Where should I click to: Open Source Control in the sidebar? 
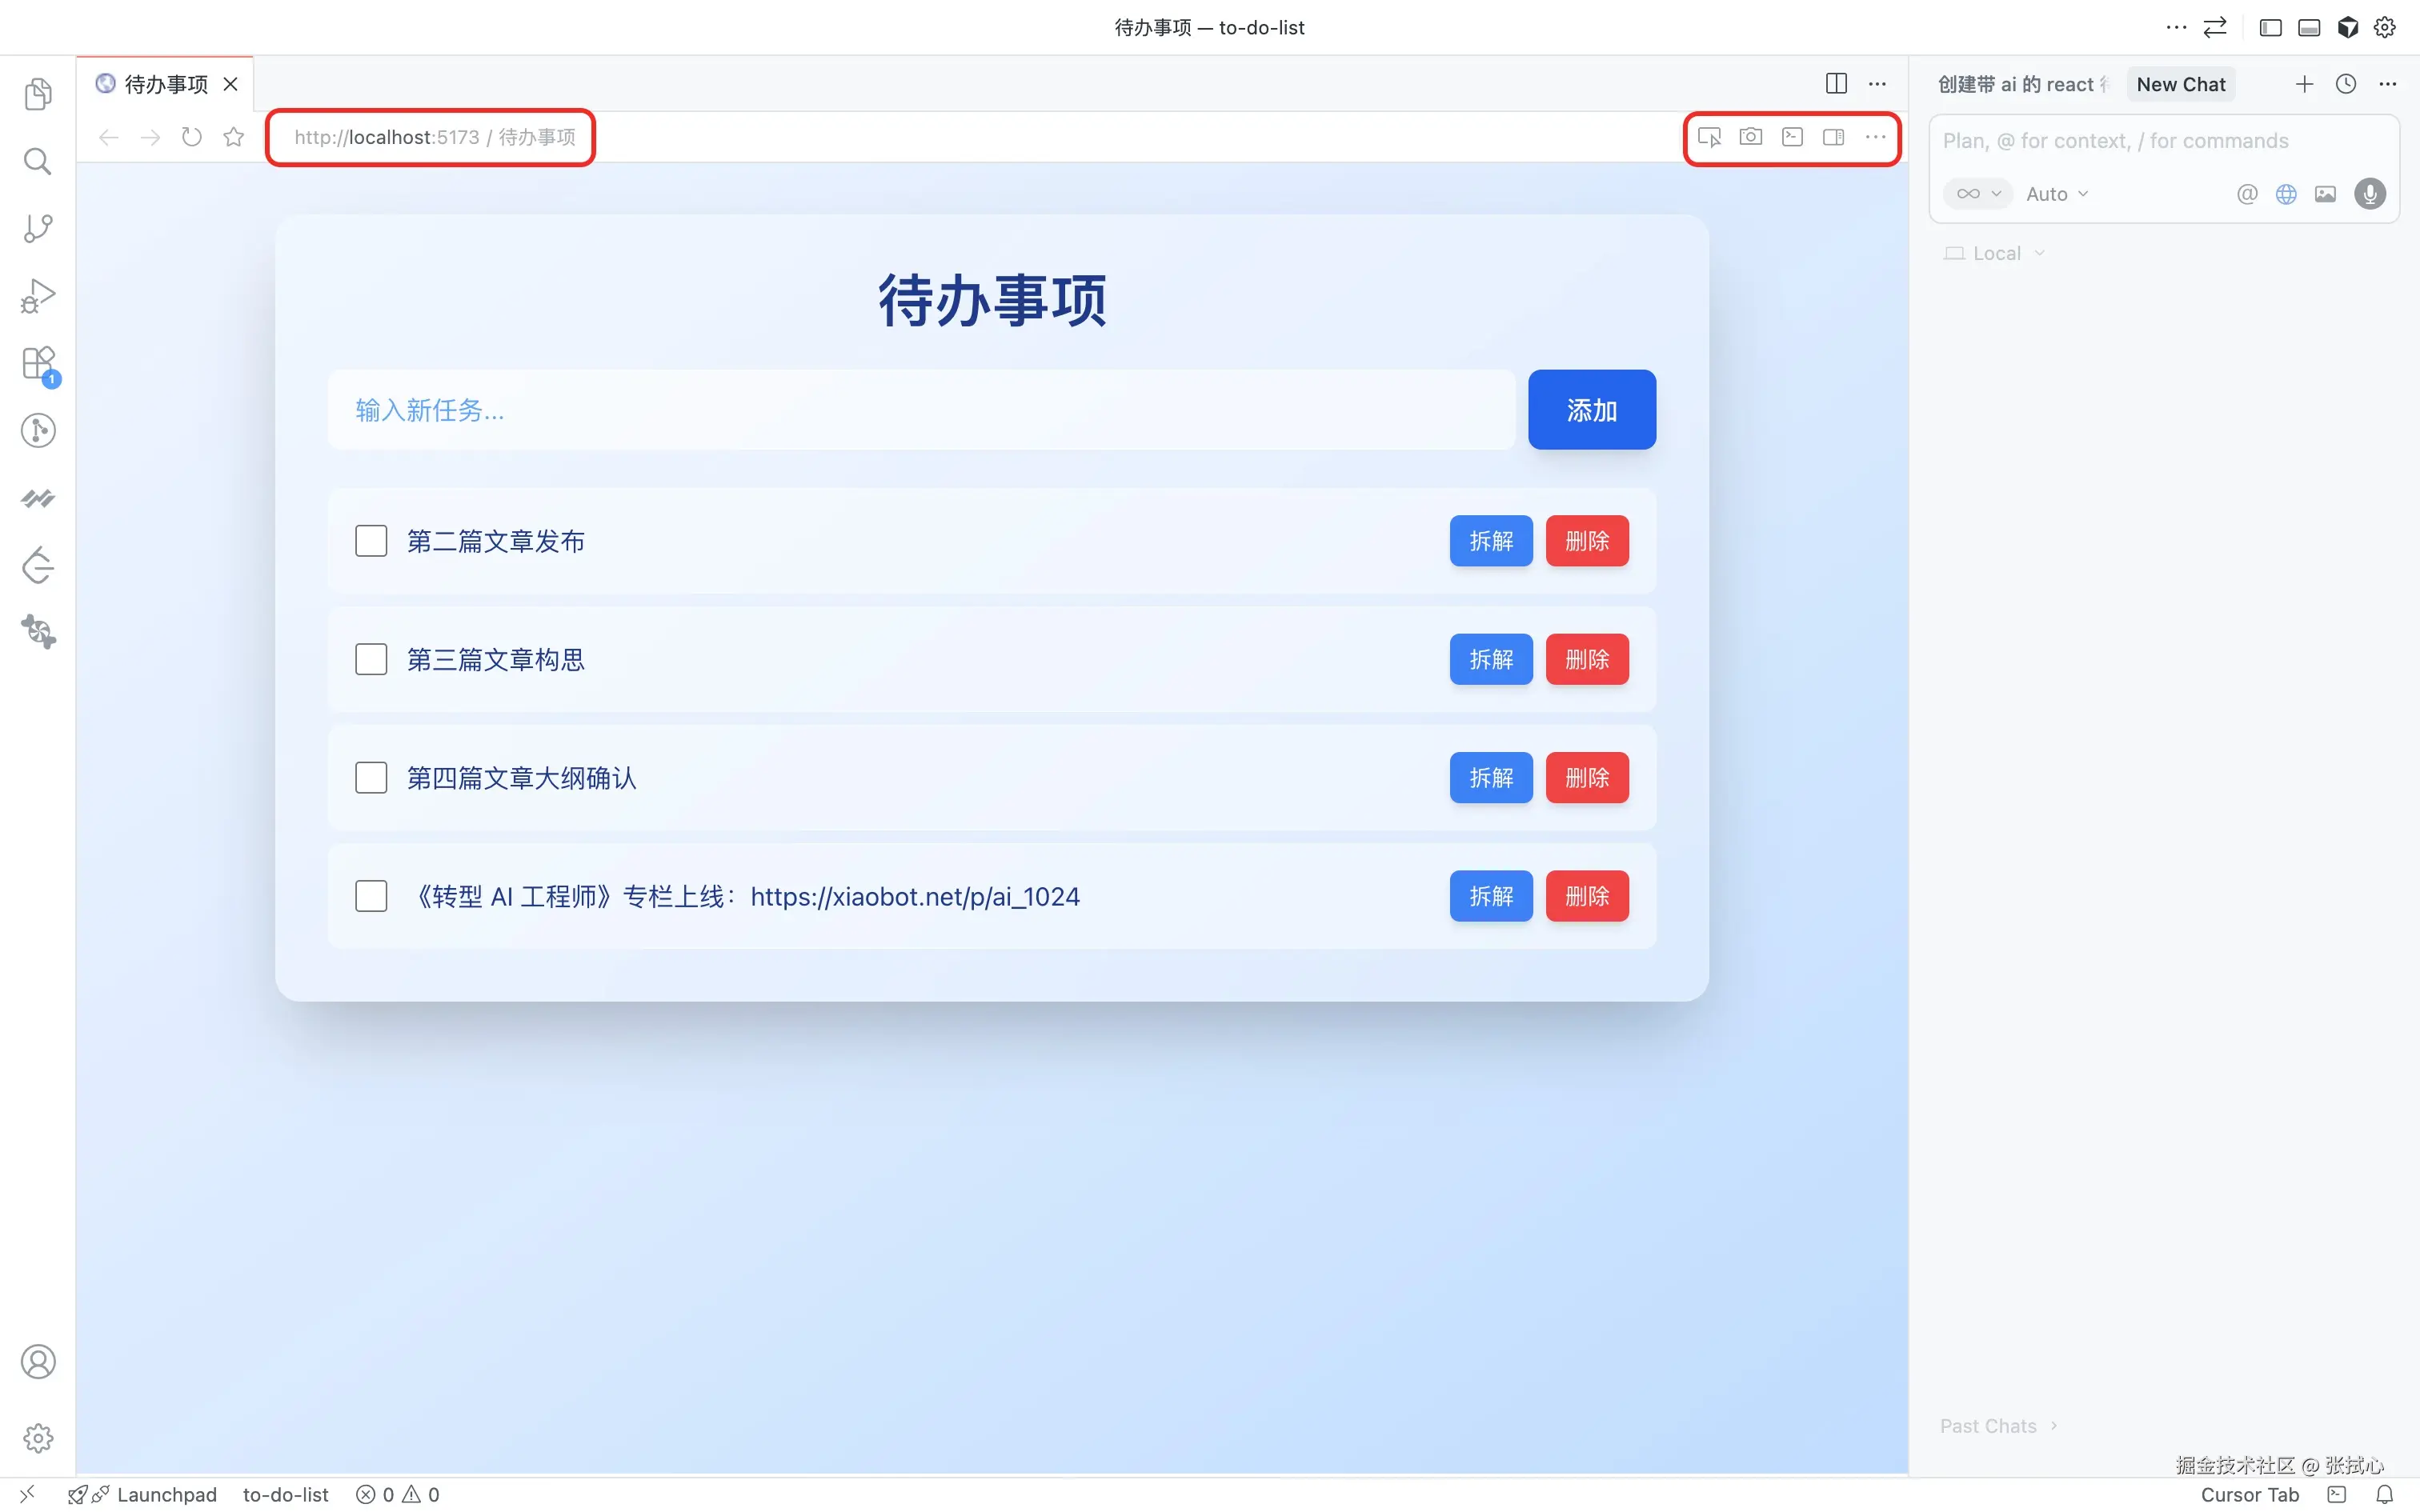38,228
